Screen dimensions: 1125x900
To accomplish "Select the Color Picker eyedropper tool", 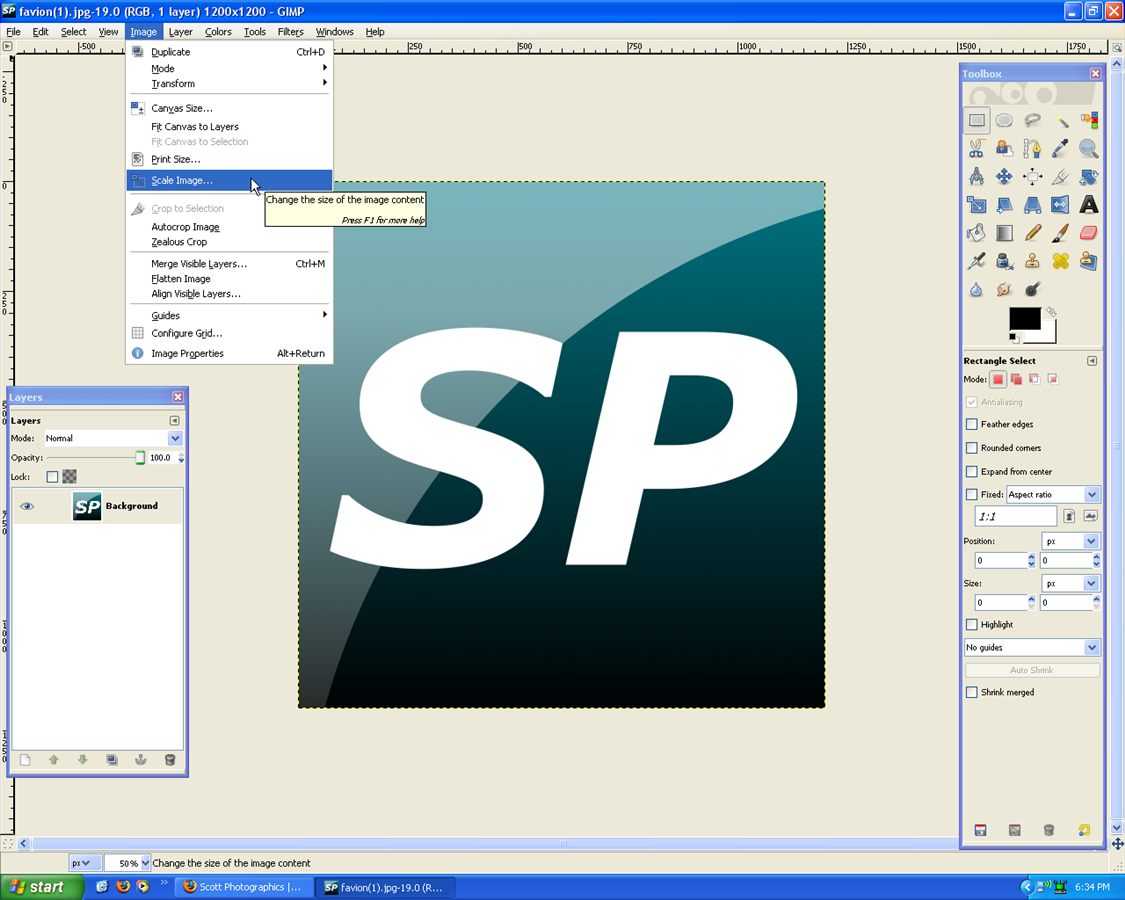I will pos(1061,149).
